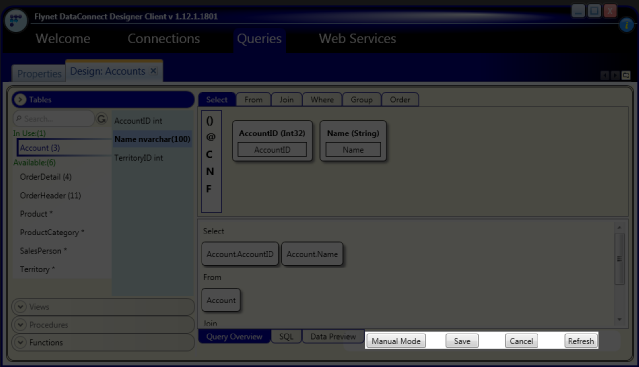Select the Account (3) table
The height and width of the screenshot is (367, 639).
pyautogui.click(x=64, y=148)
